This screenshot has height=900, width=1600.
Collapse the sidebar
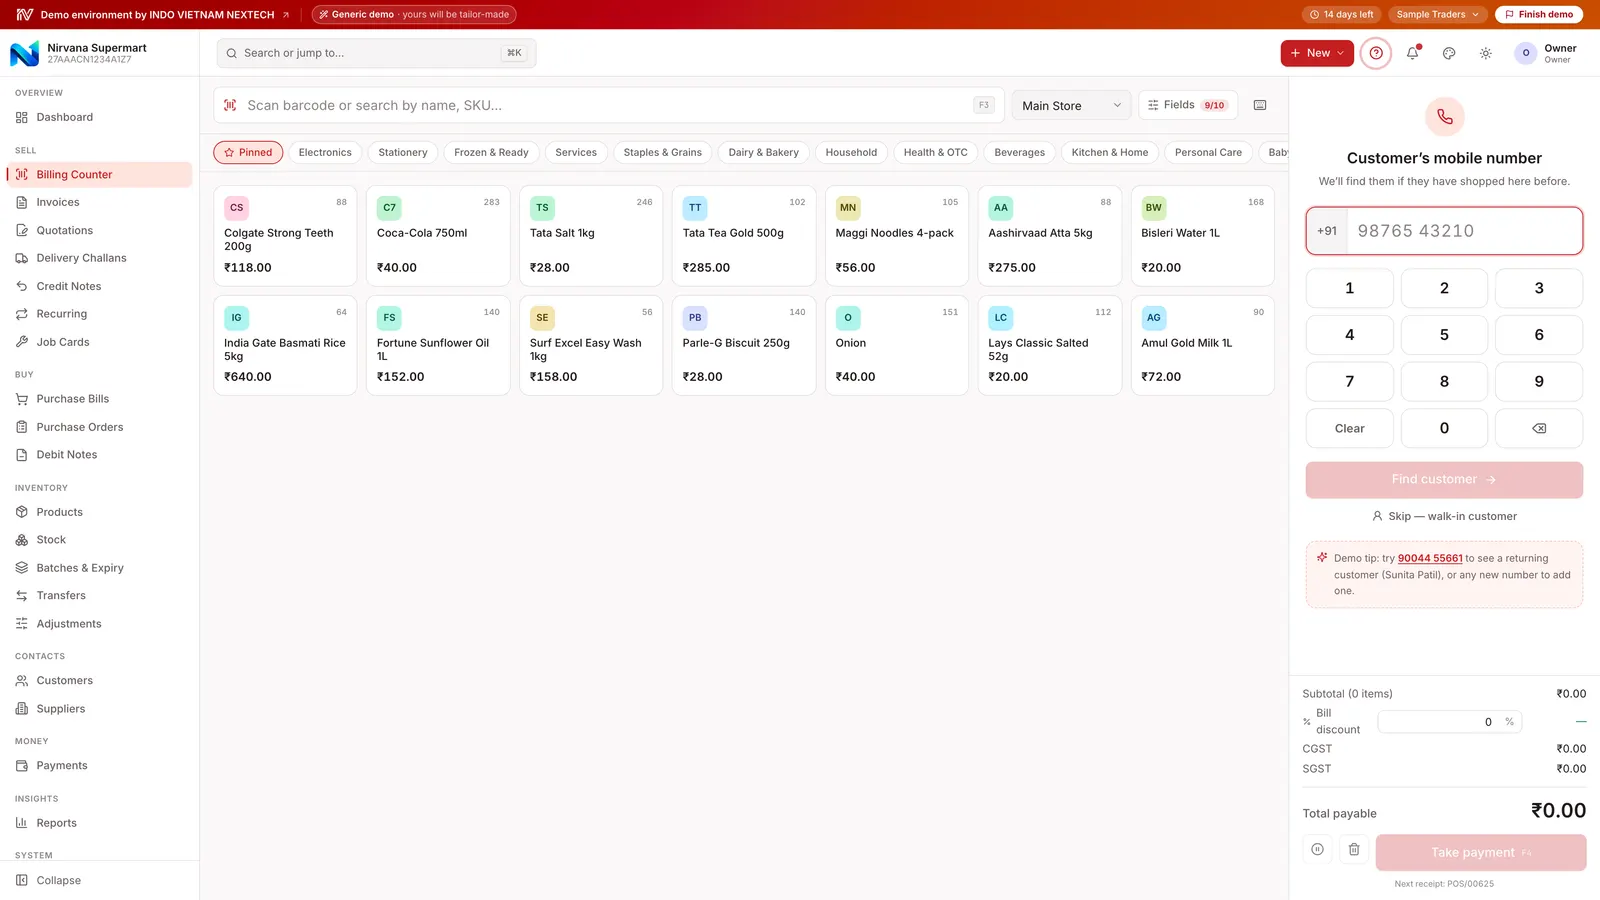(99, 880)
